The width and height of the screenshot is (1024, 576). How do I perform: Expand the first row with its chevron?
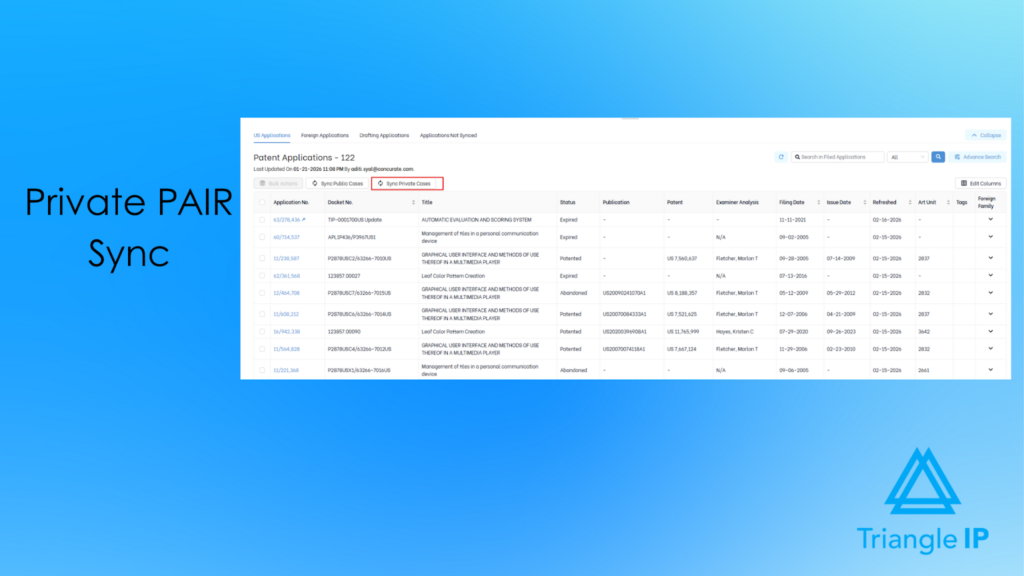[x=990, y=219]
